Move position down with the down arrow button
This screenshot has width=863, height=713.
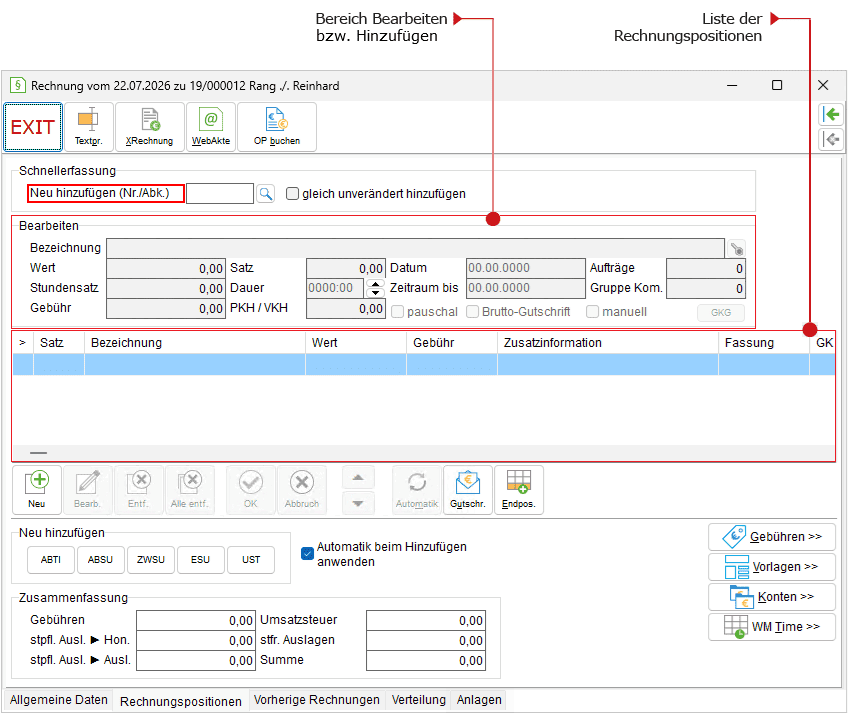[x=358, y=503]
